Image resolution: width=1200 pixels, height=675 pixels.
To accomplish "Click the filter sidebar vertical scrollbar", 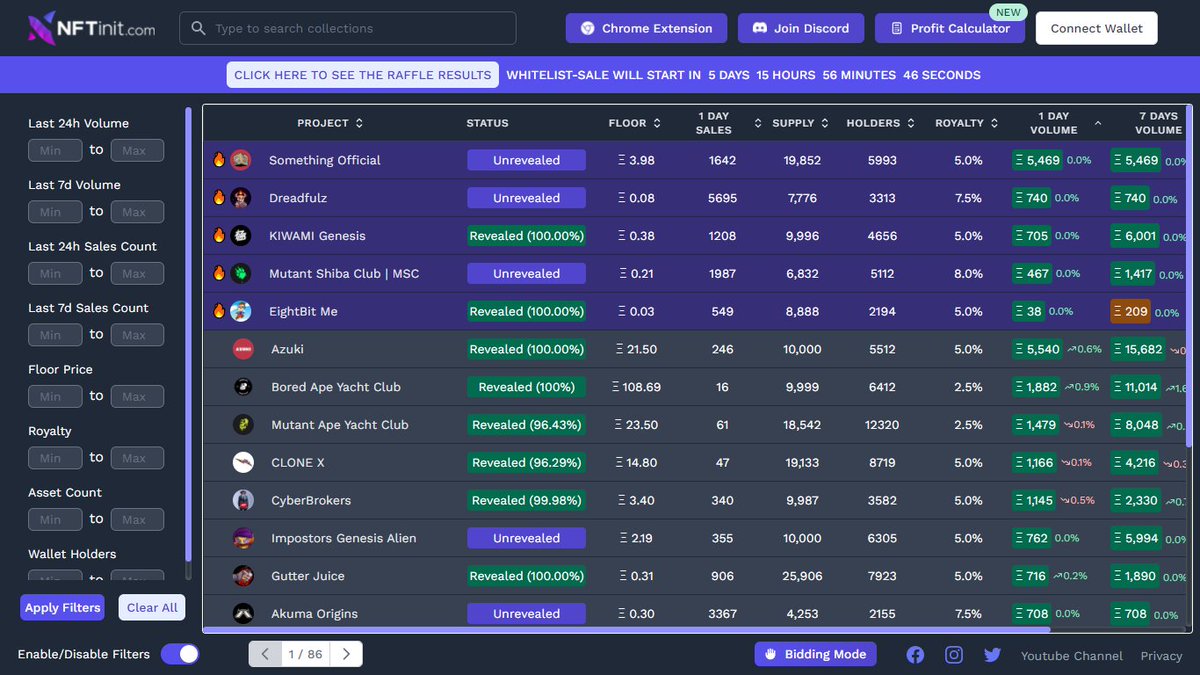I will click(188, 335).
